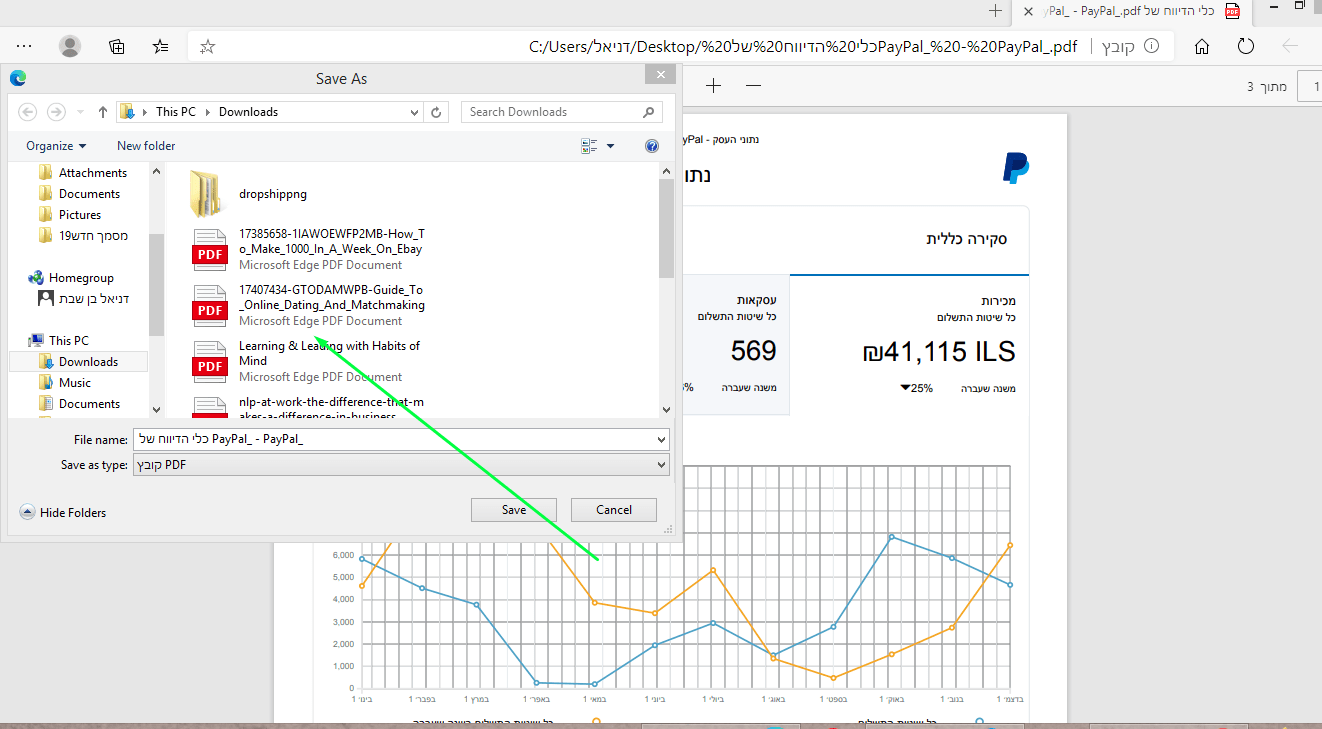Change the file view layout icon
This screenshot has width=1322, height=729.
(x=589, y=146)
